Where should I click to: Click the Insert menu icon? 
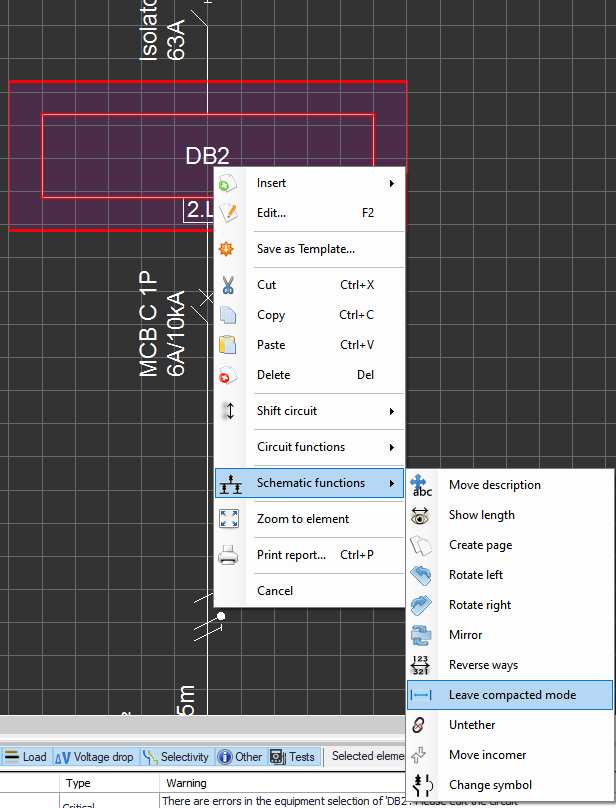tap(227, 183)
